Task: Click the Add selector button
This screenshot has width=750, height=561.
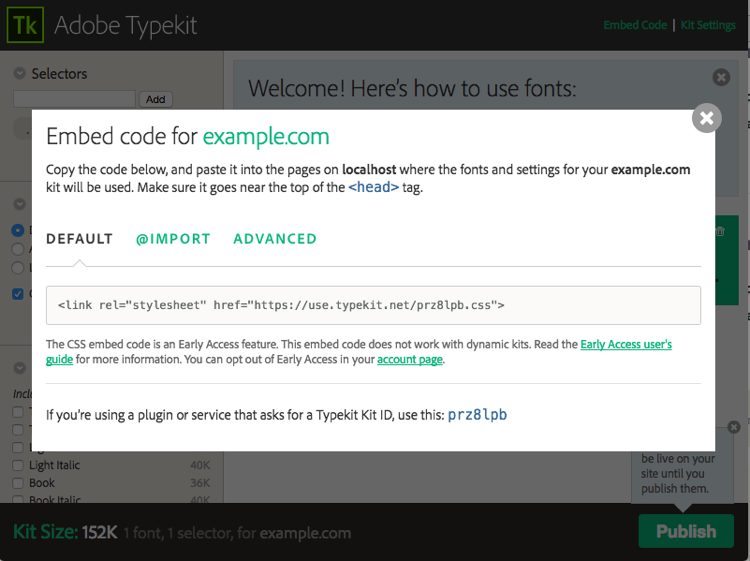Action: click(x=155, y=99)
